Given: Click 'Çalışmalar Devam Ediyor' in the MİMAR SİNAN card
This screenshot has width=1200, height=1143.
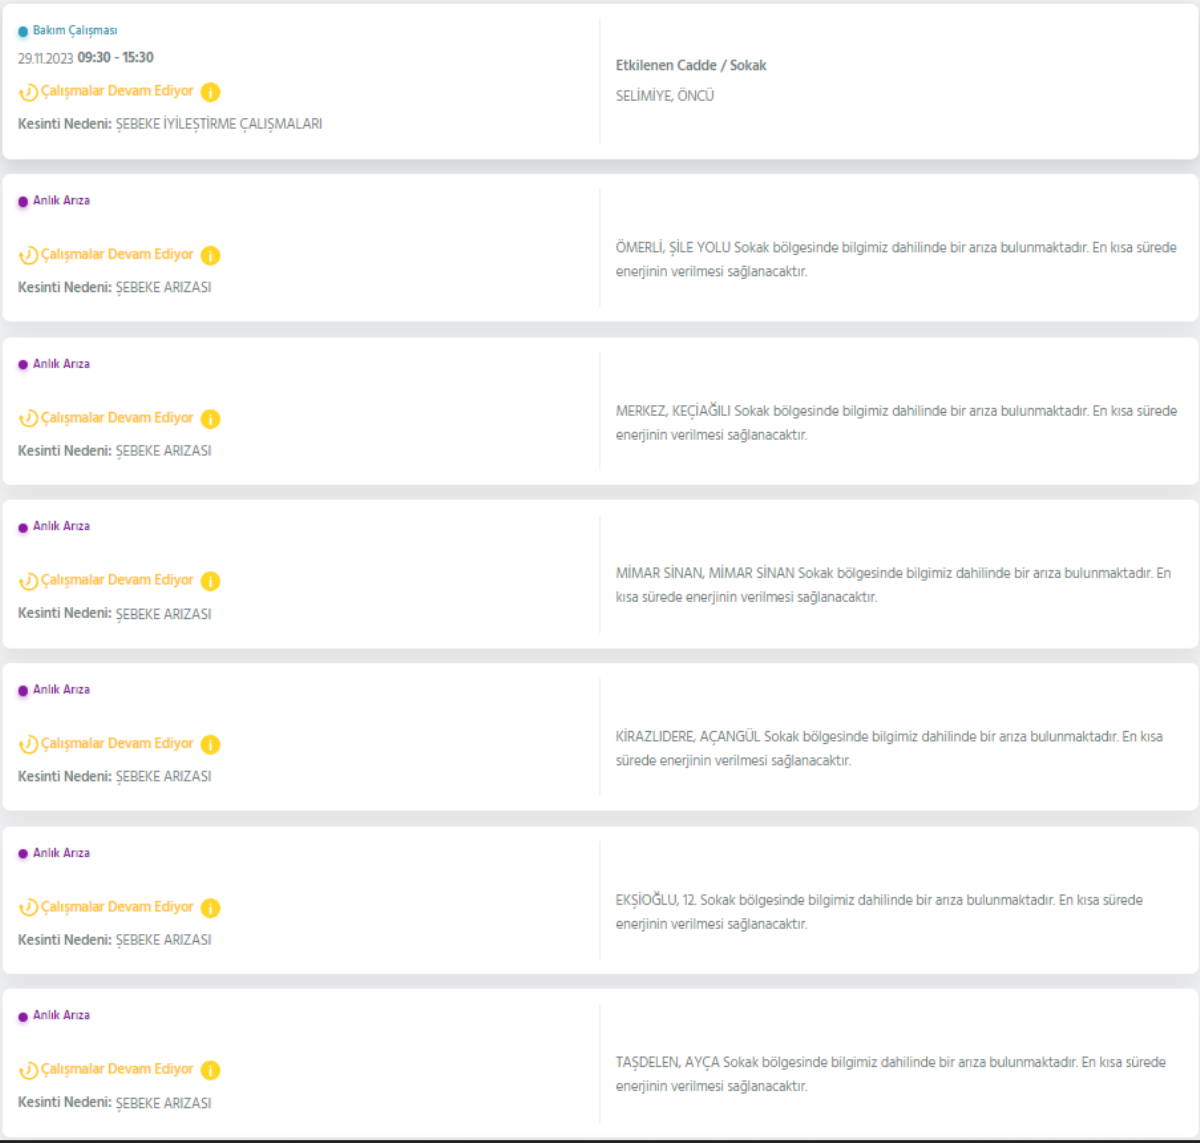Looking at the screenshot, I should tap(117, 580).
